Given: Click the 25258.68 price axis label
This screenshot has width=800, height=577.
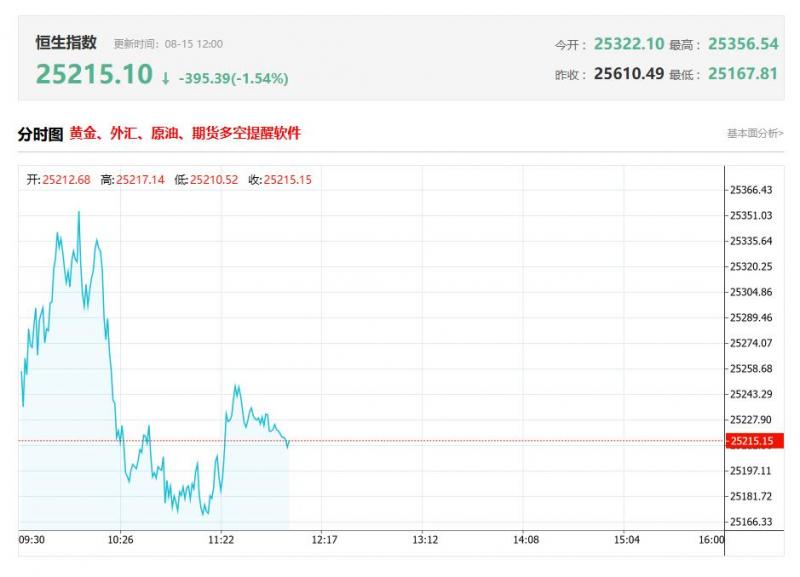Looking at the screenshot, I should coord(751,369).
